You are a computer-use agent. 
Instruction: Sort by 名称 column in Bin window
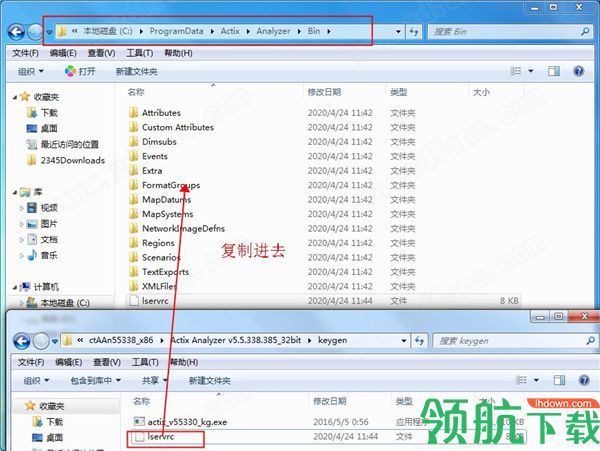[x=136, y=92]
